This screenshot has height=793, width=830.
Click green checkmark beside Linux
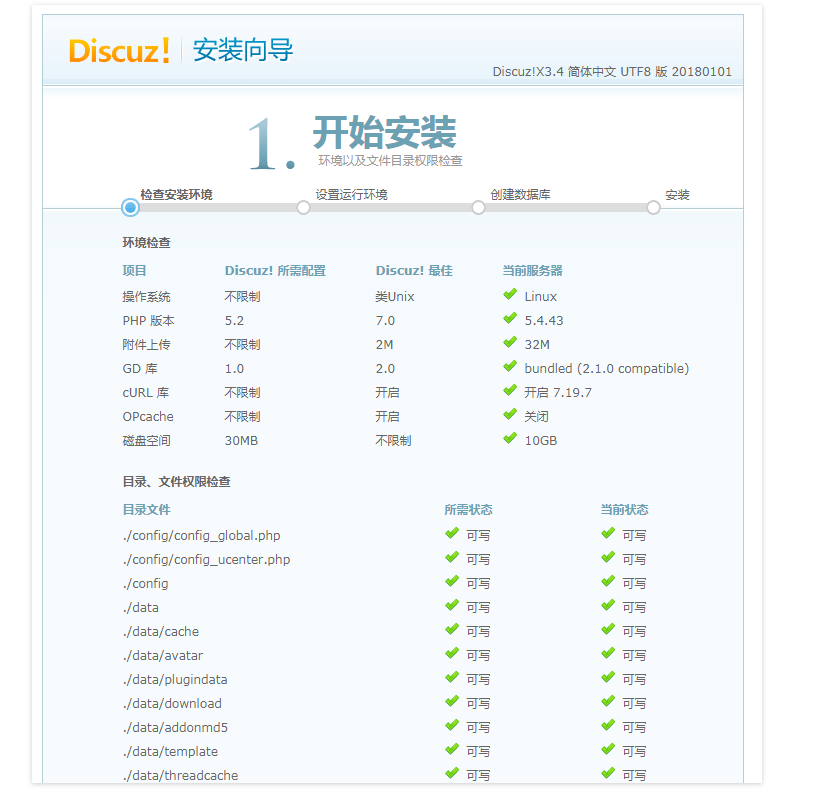point(510,295)
